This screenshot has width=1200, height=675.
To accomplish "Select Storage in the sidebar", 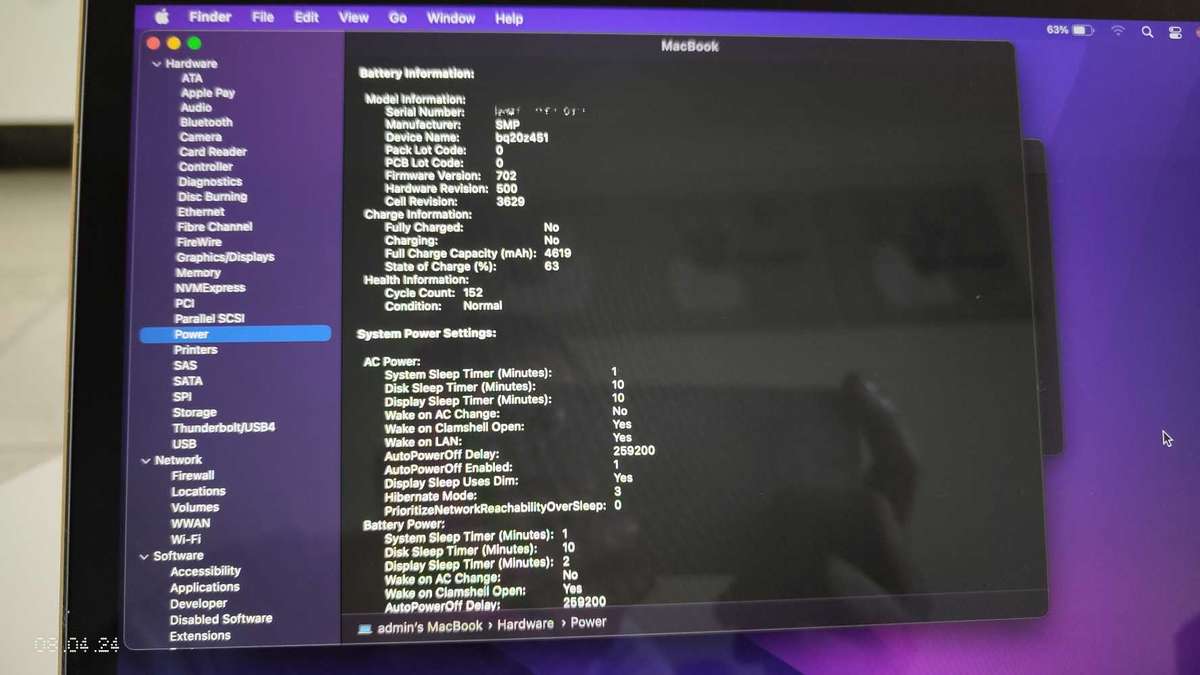I will tap(194, 412).
